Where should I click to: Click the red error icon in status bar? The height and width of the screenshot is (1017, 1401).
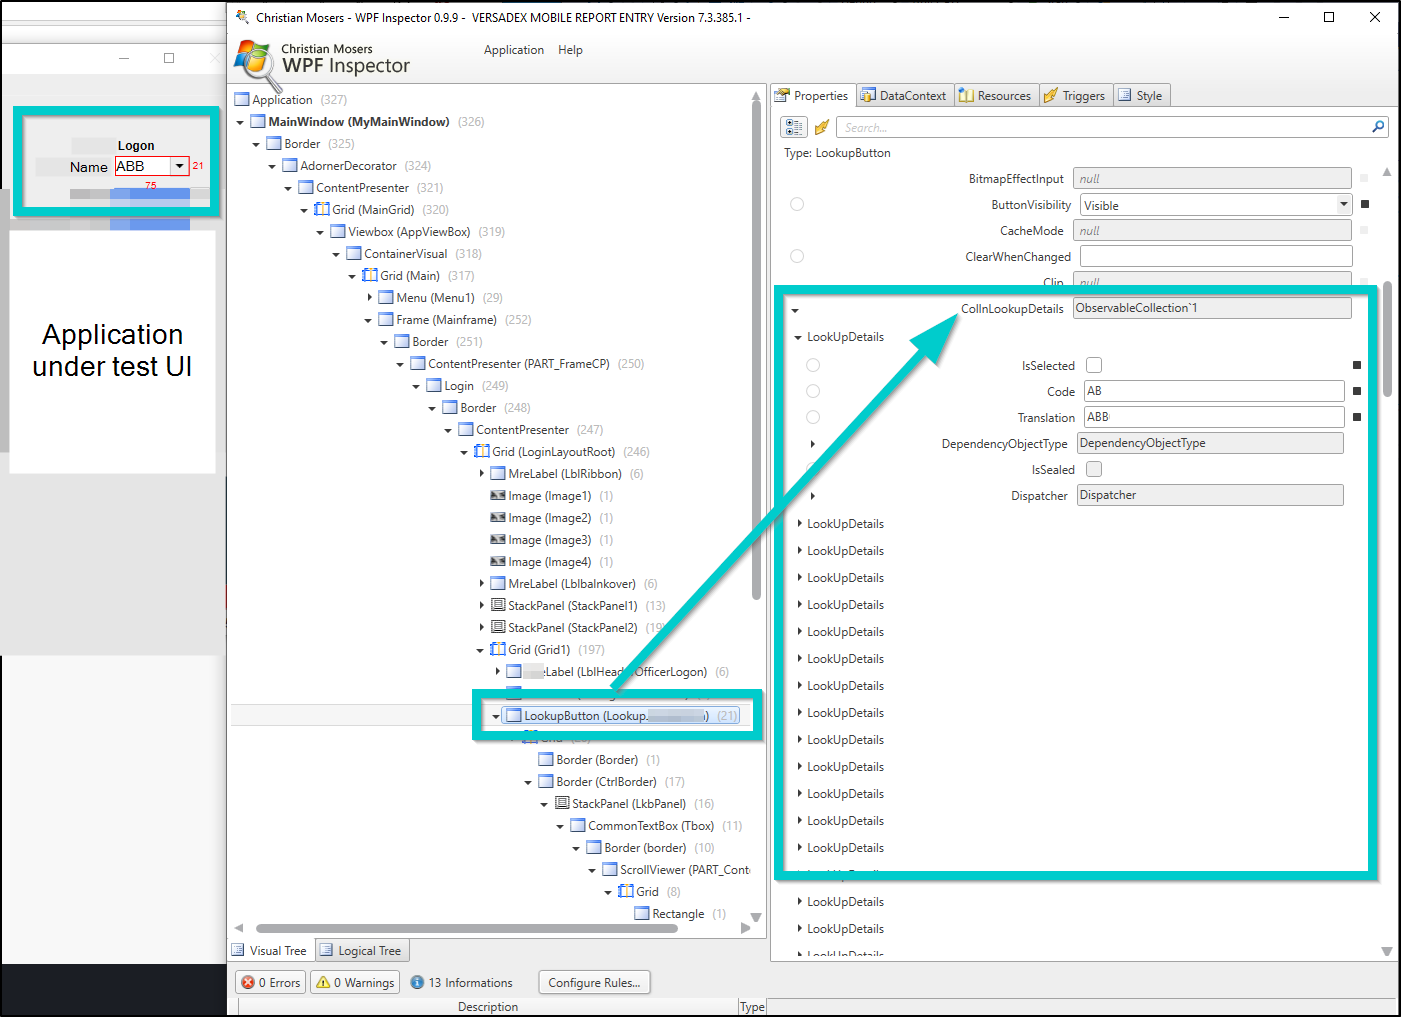[x=248, y=983]
